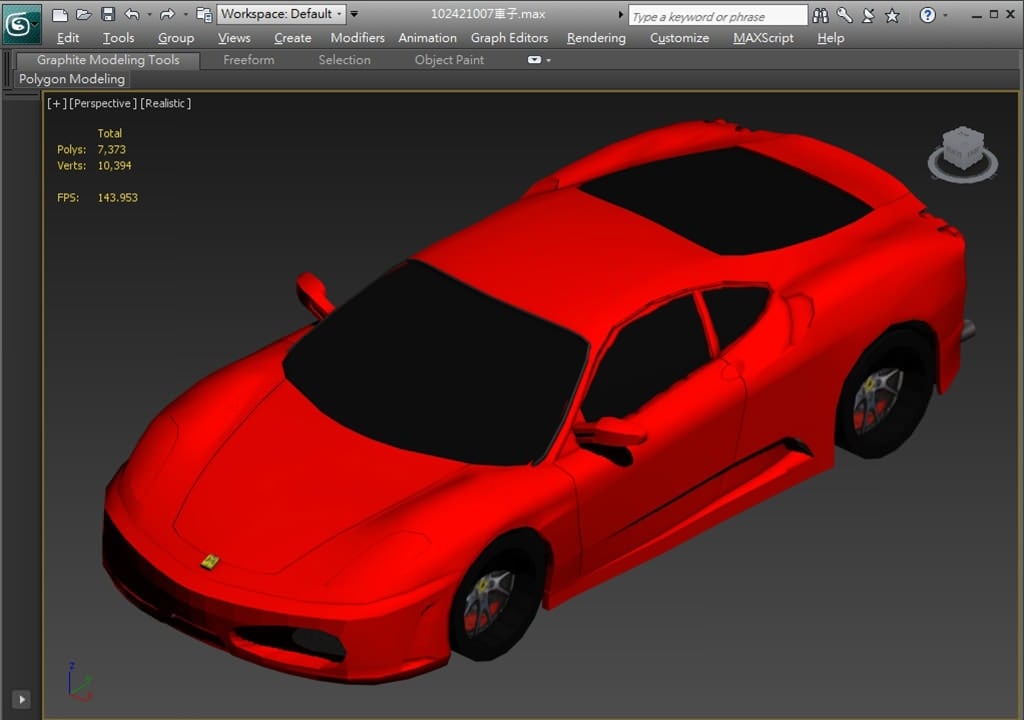Switch to the Freeform ribbon tab

tap(248, 60)
